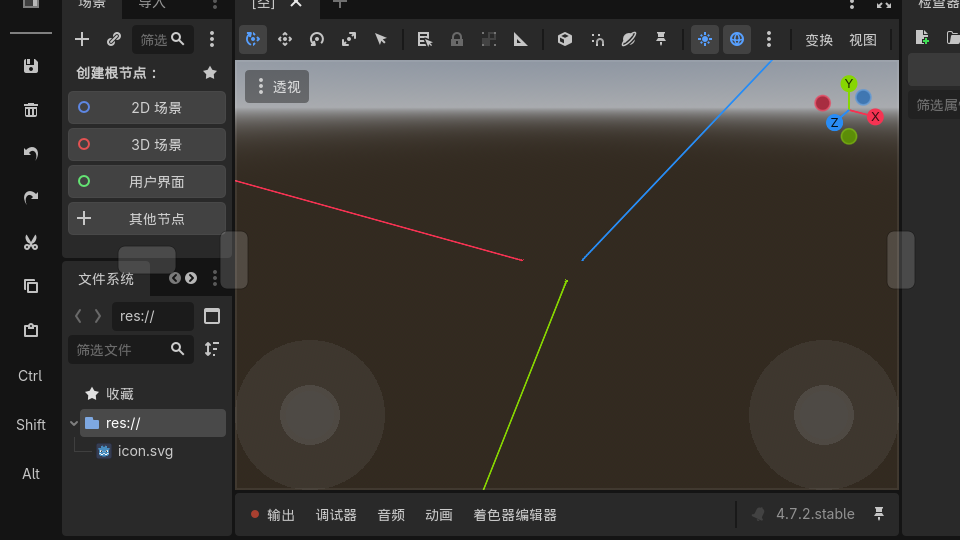This screenshot has width=960, height=540.
Task: Click the Y axis on view gizmo
Action: point(849,83)
